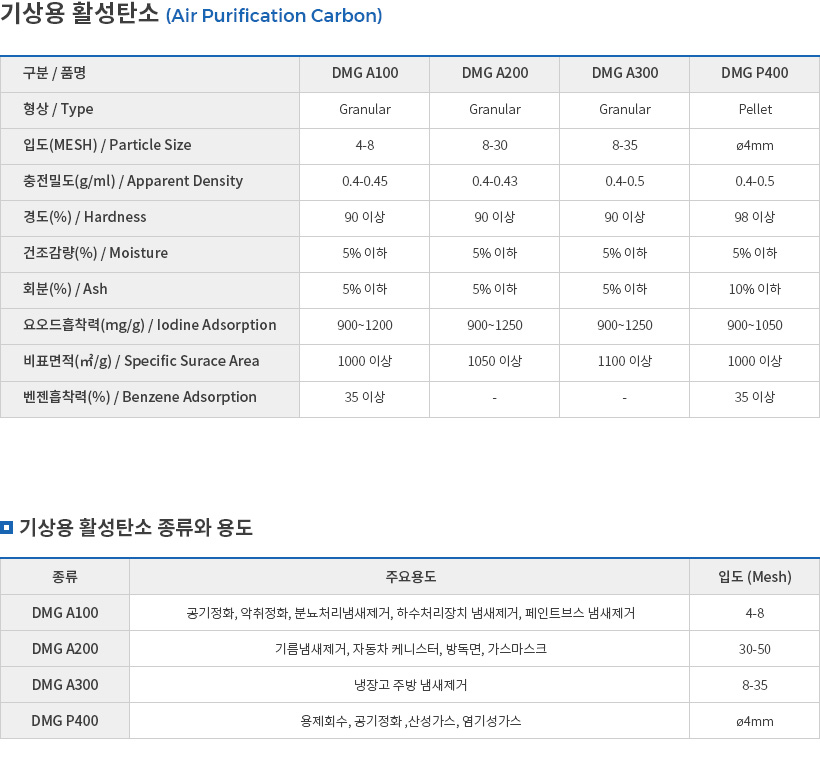Screen dimensions: 820x762
Task: Select the "98 이상" hardness value
Action: (x=754, y=217)
